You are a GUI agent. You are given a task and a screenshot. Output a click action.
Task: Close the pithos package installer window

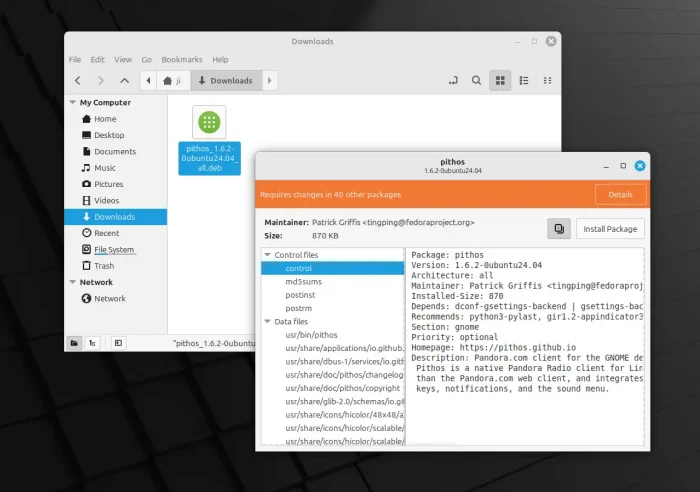pyautogui.click(x=640, y=166)
